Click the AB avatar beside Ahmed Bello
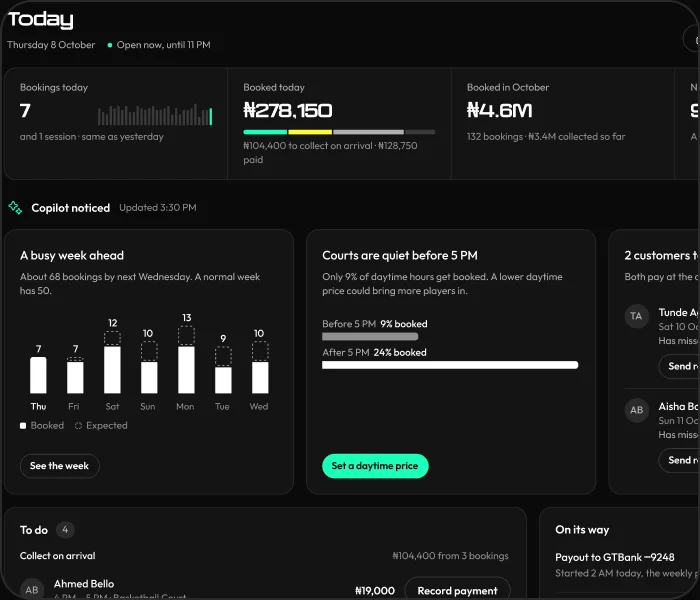Viewport: 700px width, 600px height. (x=32, y=589)
